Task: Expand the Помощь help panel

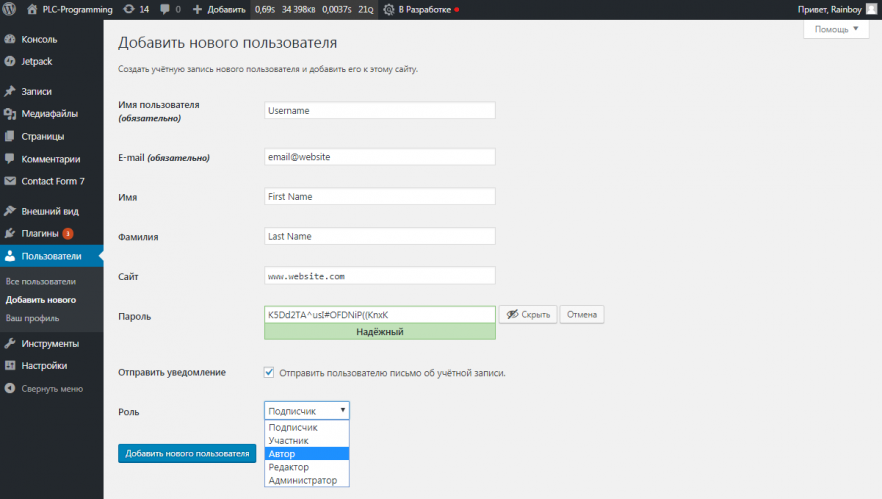Action: coord(835,30)
